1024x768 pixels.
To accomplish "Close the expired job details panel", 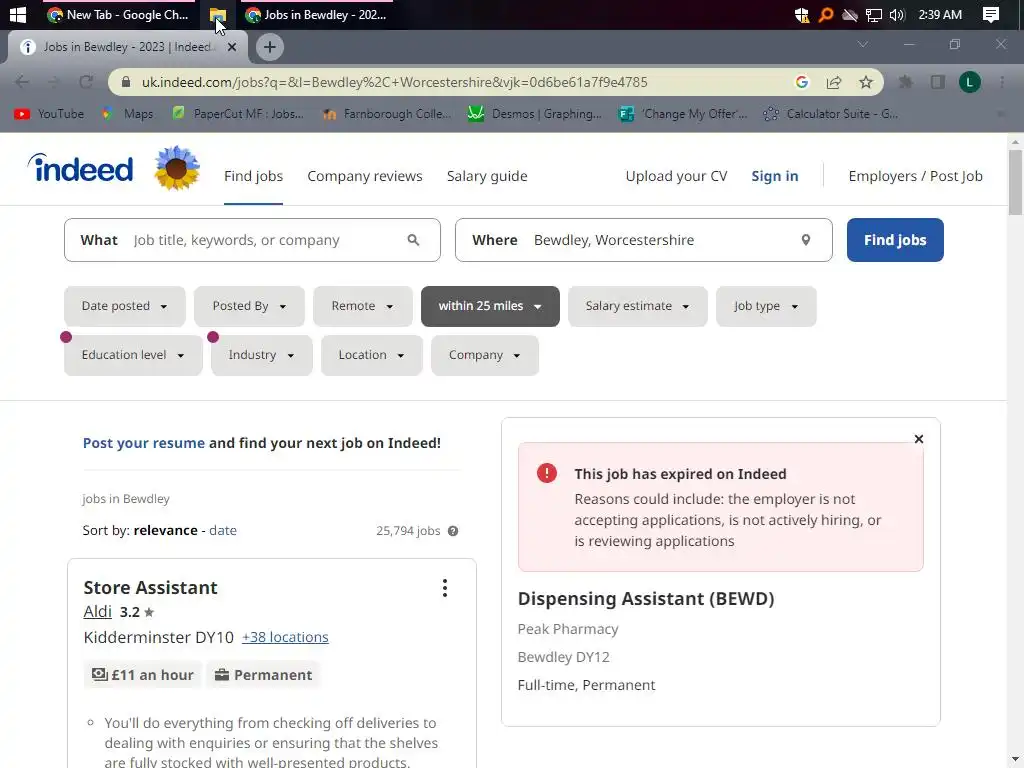I will coord(919,439).
